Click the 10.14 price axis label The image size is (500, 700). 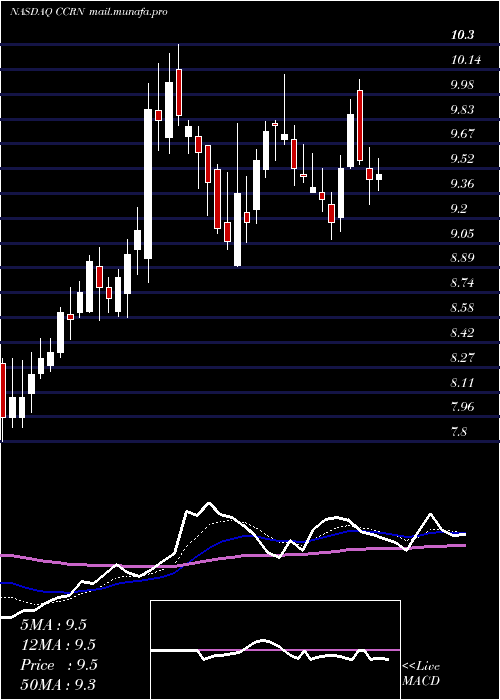[x=466, y=60]
